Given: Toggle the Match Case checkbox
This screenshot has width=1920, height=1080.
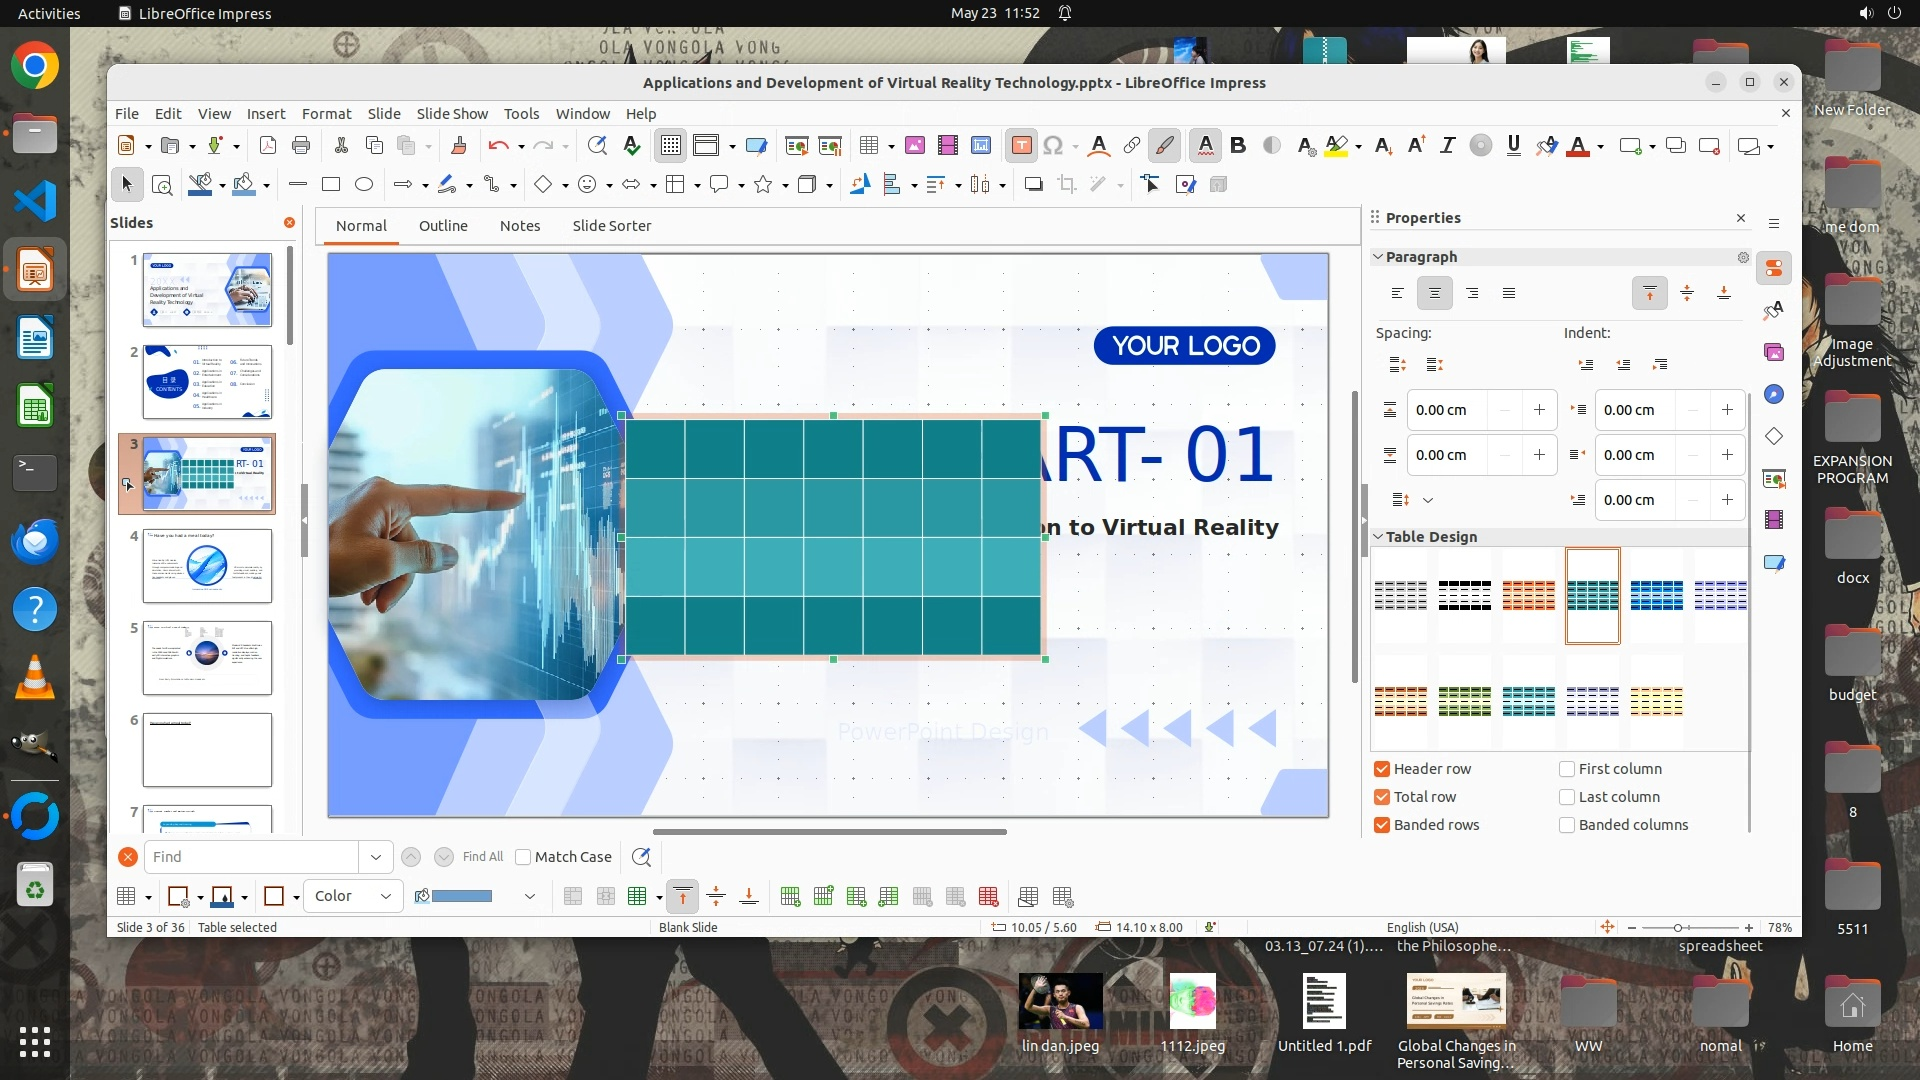Looking at the screenshot, I should click(x=523, y=857).
